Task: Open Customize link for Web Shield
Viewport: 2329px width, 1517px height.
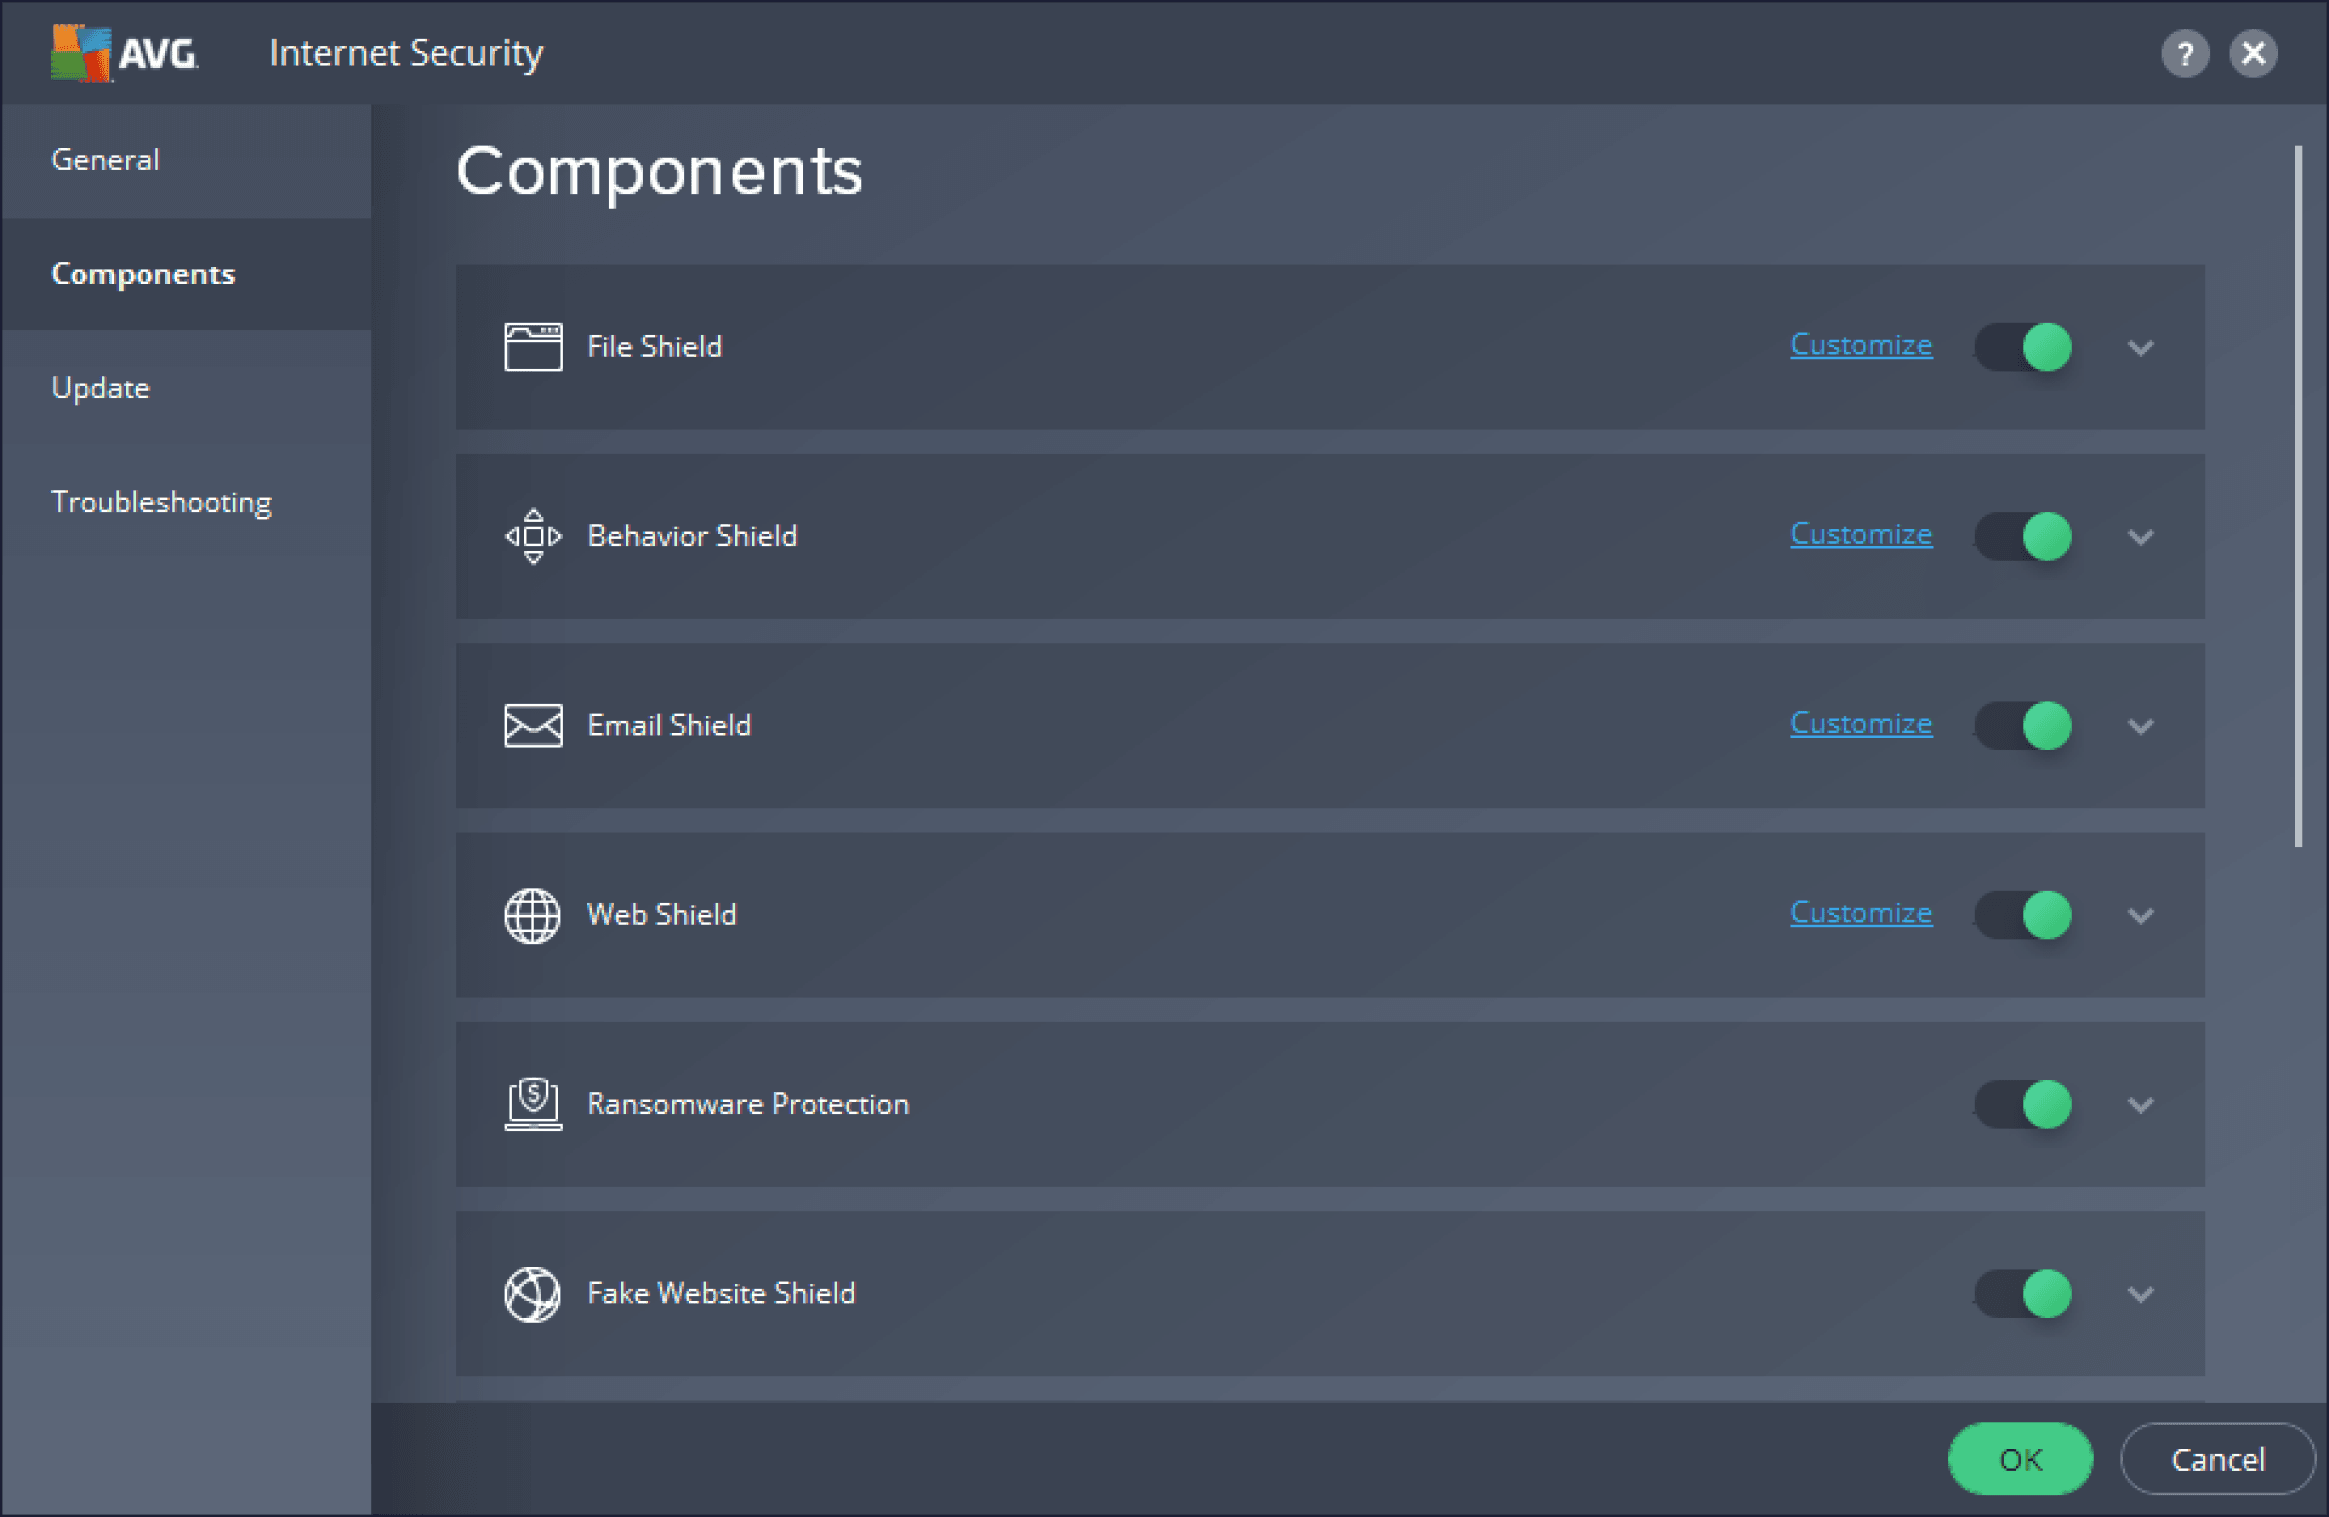Action: (1860, 913)
